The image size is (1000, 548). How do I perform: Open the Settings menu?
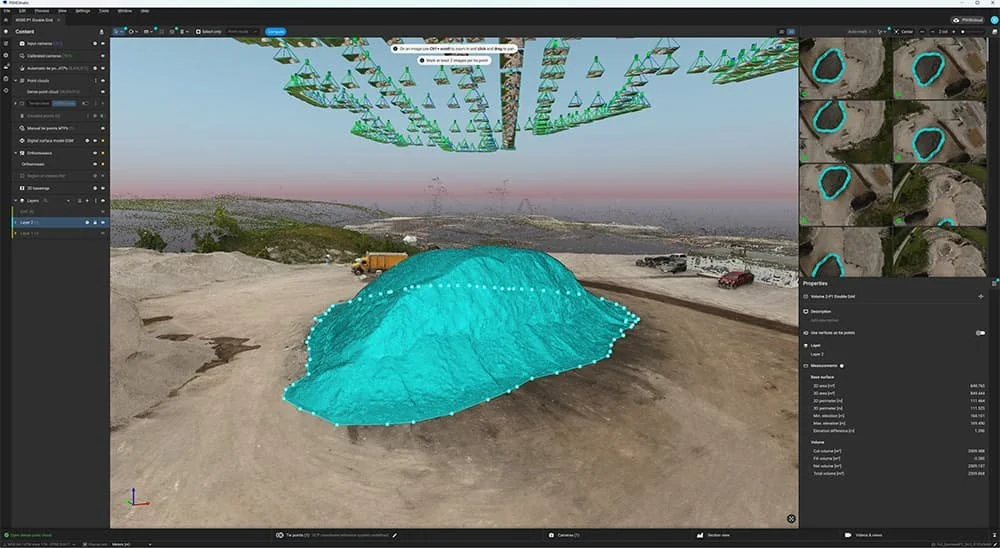pos(83,11)
